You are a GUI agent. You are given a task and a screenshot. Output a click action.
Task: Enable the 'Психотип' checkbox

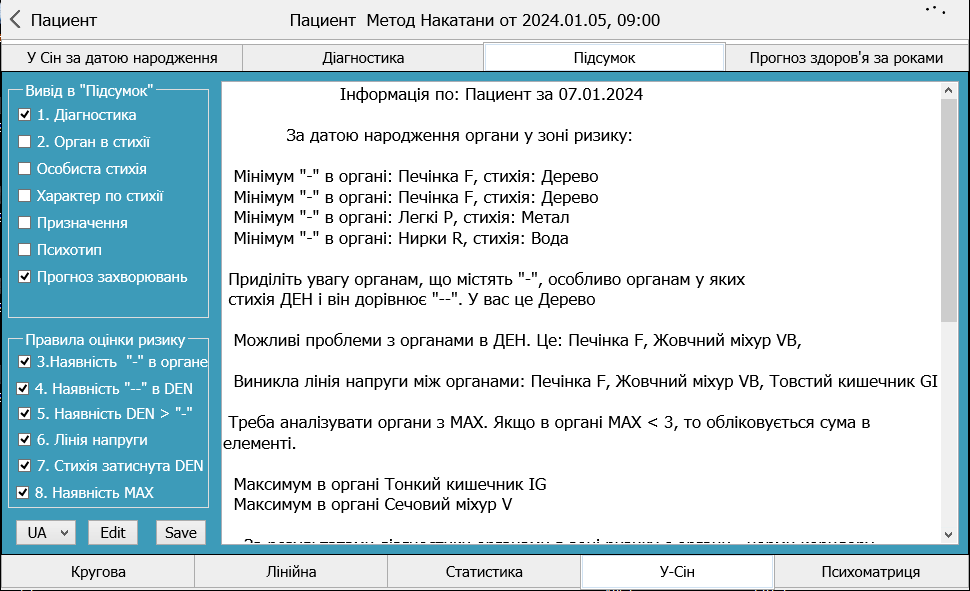coord(25,250)
